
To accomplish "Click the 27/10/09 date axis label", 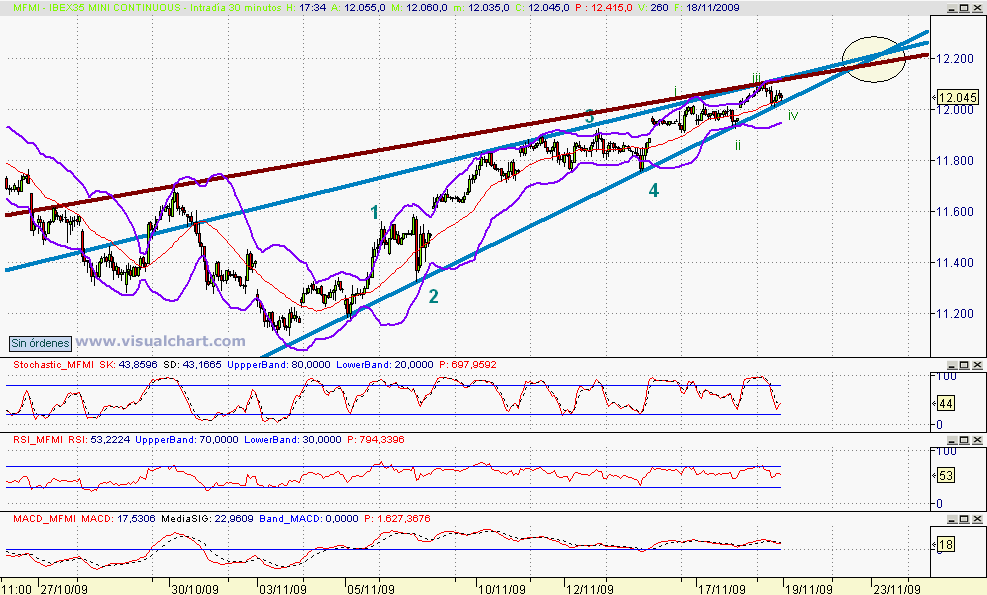I will coord(64,589).
